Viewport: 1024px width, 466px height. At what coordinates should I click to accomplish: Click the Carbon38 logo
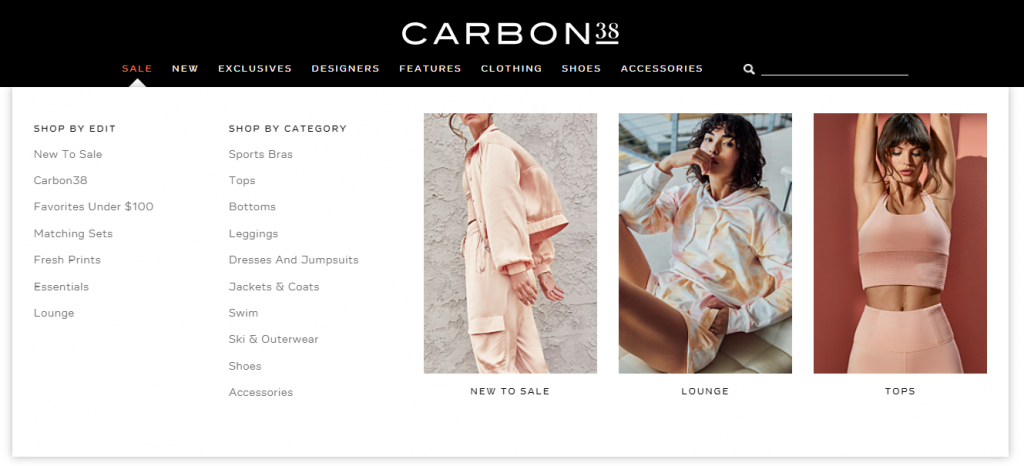[509, 34]
